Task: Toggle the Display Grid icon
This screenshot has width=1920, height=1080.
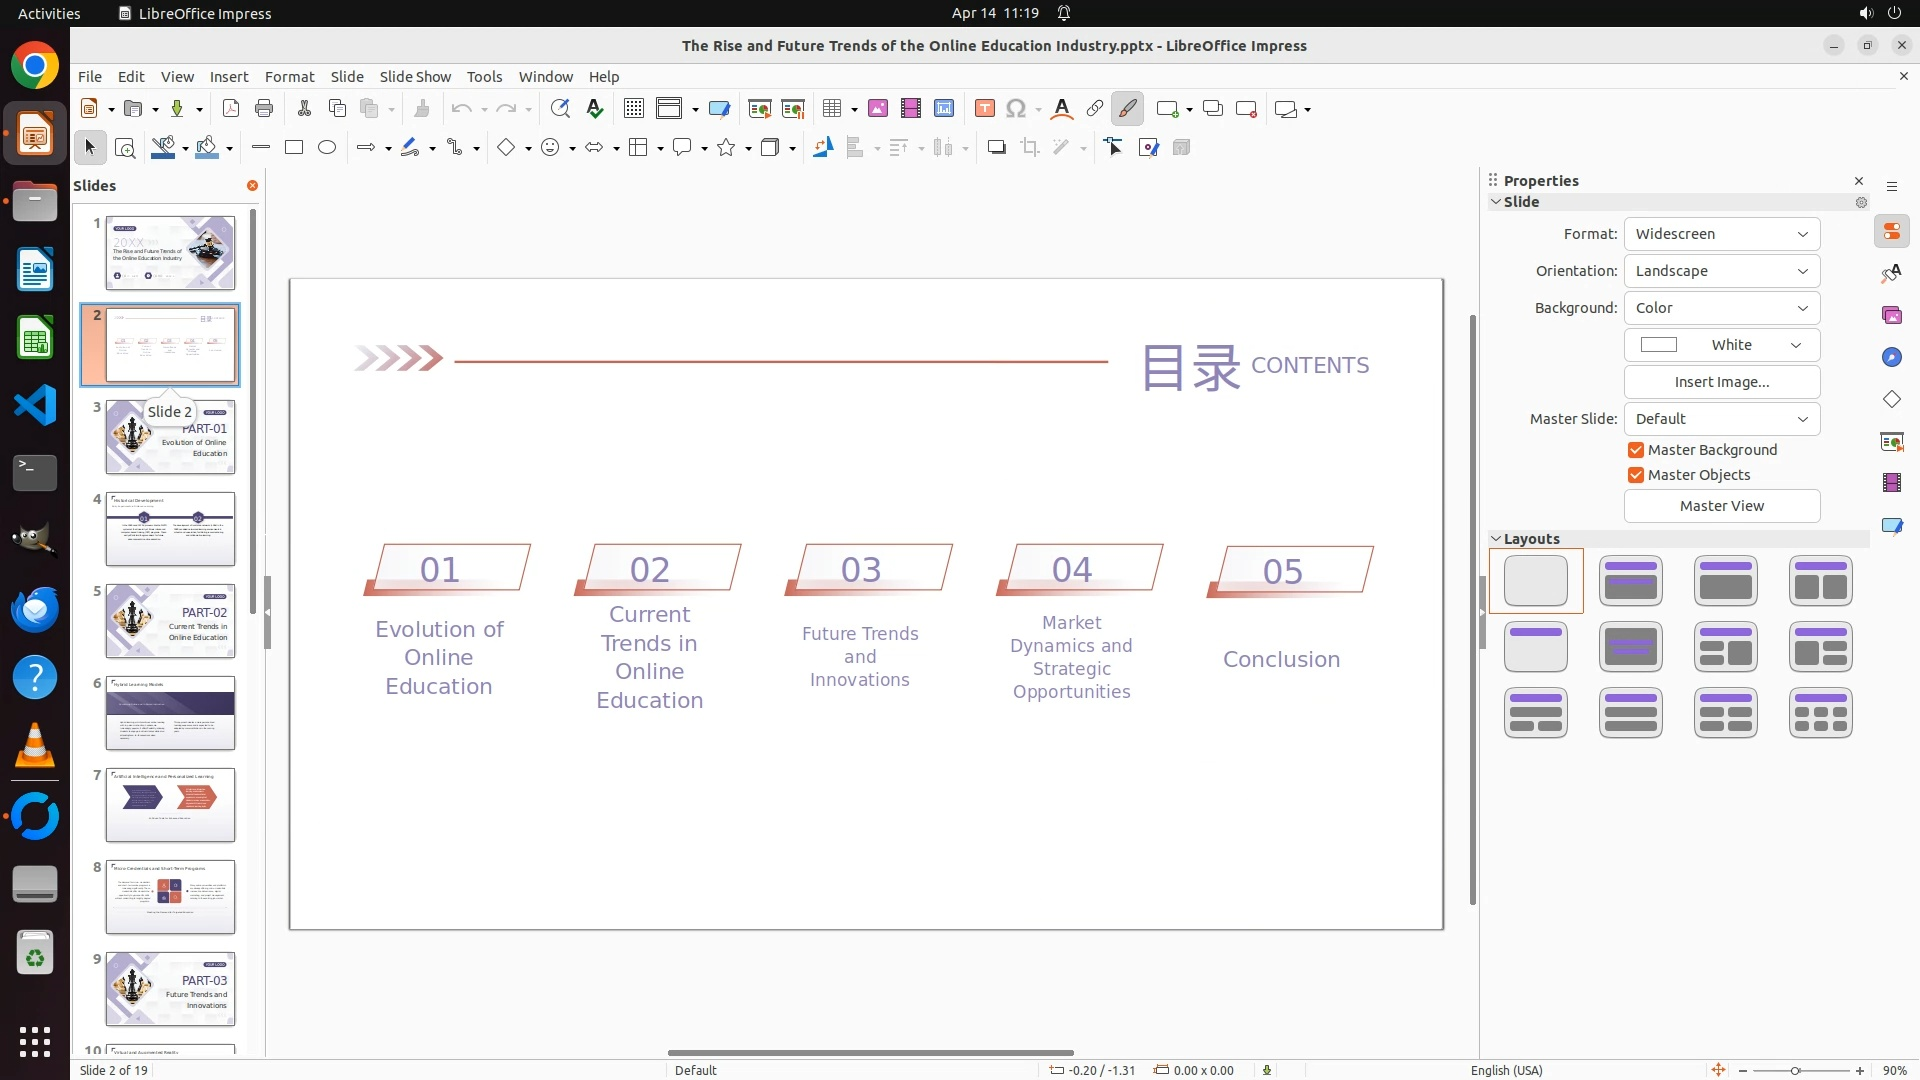Action: tap(633, 109)
